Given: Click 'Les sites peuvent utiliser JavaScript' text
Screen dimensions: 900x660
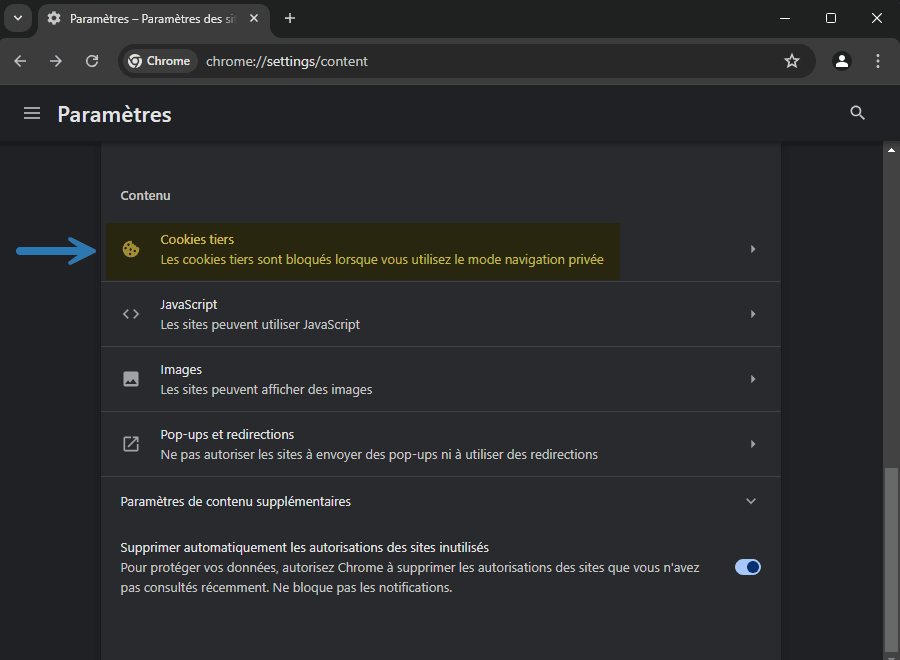Looking at the screenshot, I should (x=260, y=324).
